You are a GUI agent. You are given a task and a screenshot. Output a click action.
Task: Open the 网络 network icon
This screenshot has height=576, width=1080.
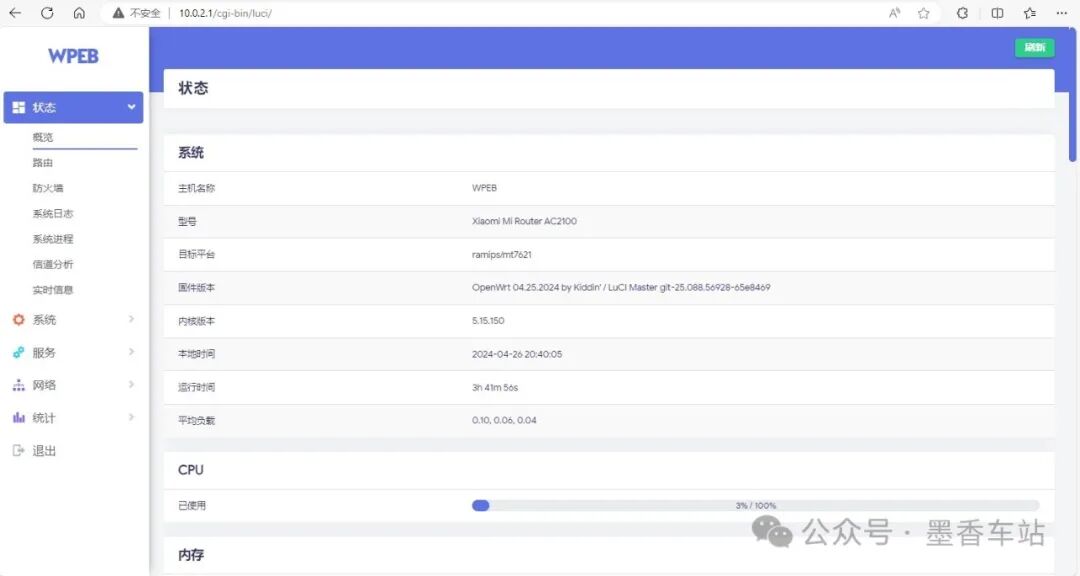click(19, 384)
